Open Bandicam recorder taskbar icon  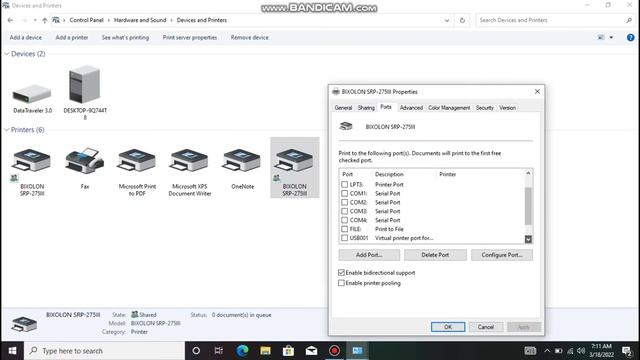pyautogui.click(x=334, y=351)
